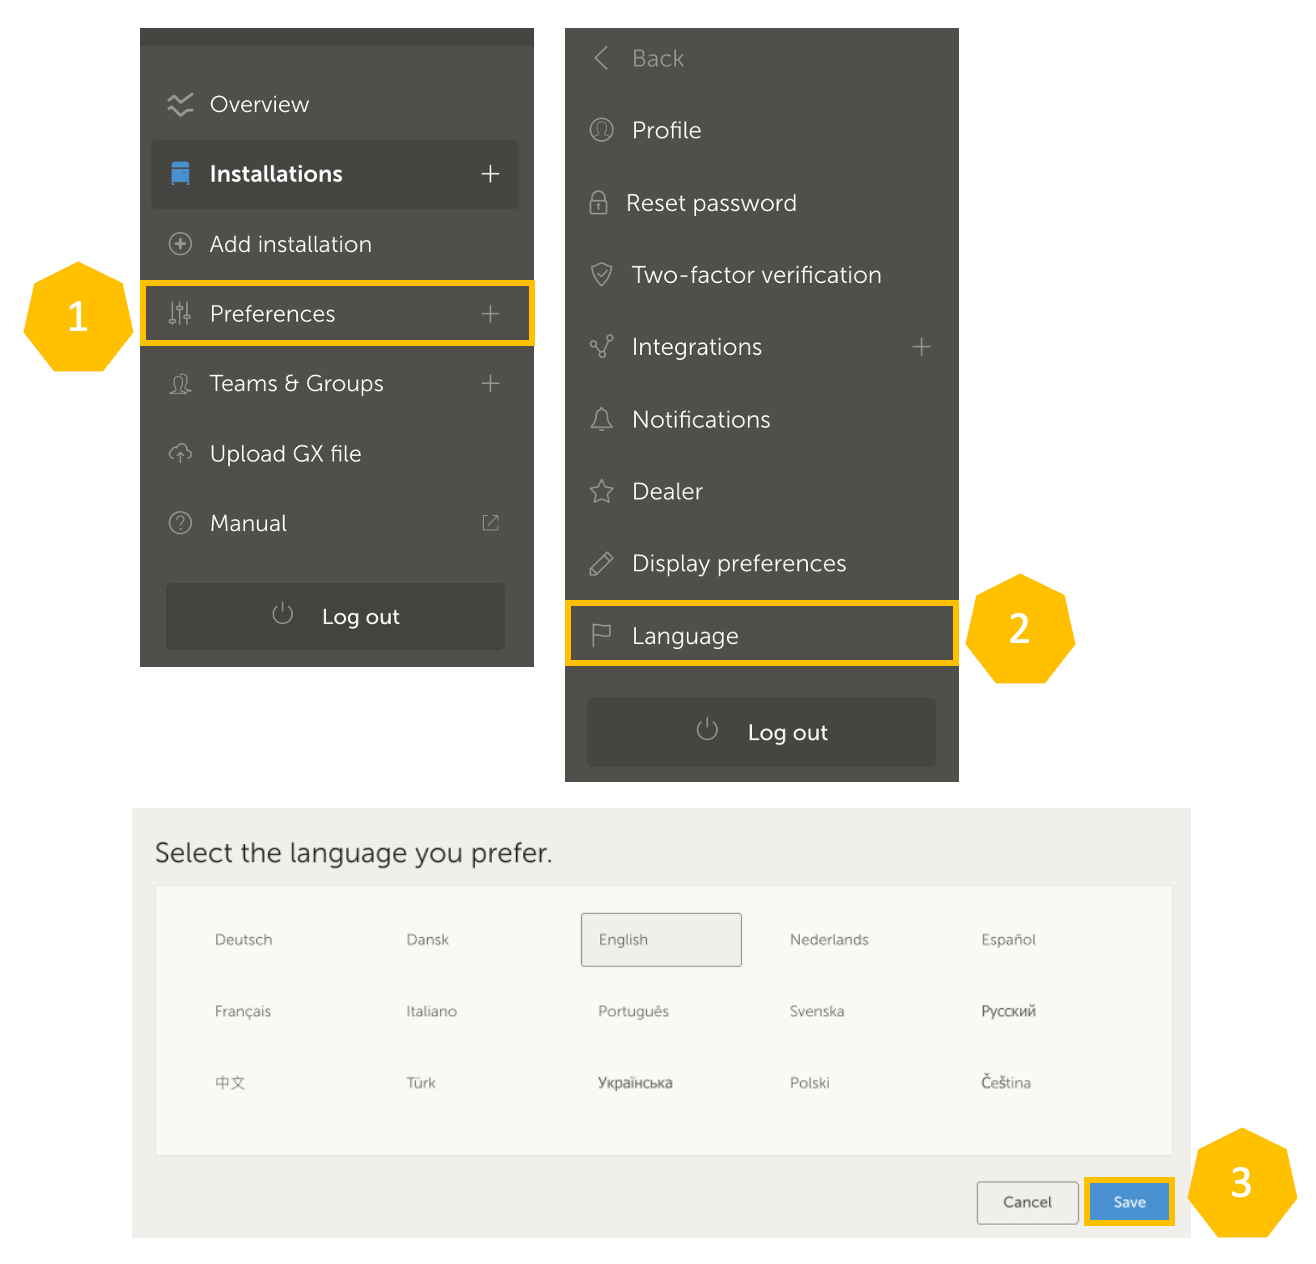Click the Upload GX file cloud icon

(180, 453)
